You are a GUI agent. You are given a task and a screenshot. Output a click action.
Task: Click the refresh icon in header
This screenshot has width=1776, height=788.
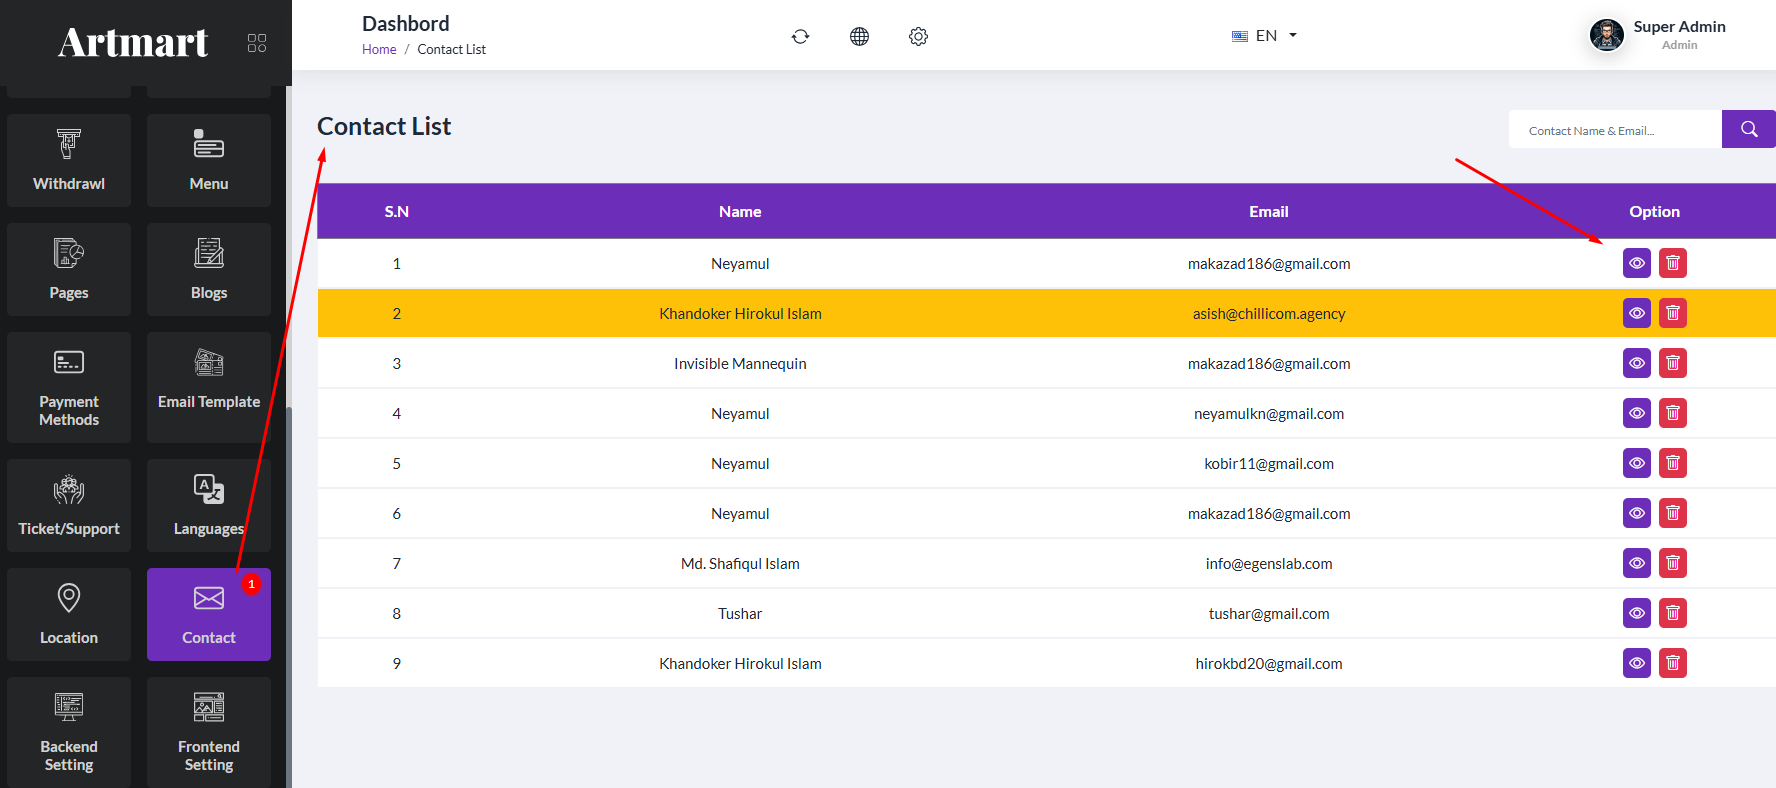click(800, 37)
